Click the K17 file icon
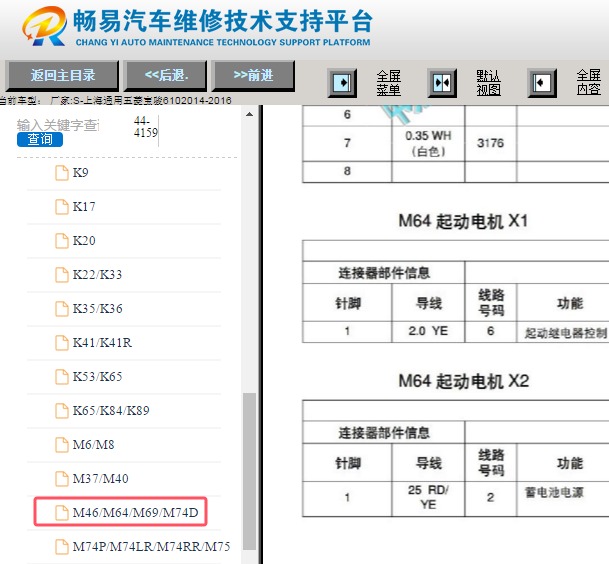This screenshot has width=609, height=564. point(62,207)
